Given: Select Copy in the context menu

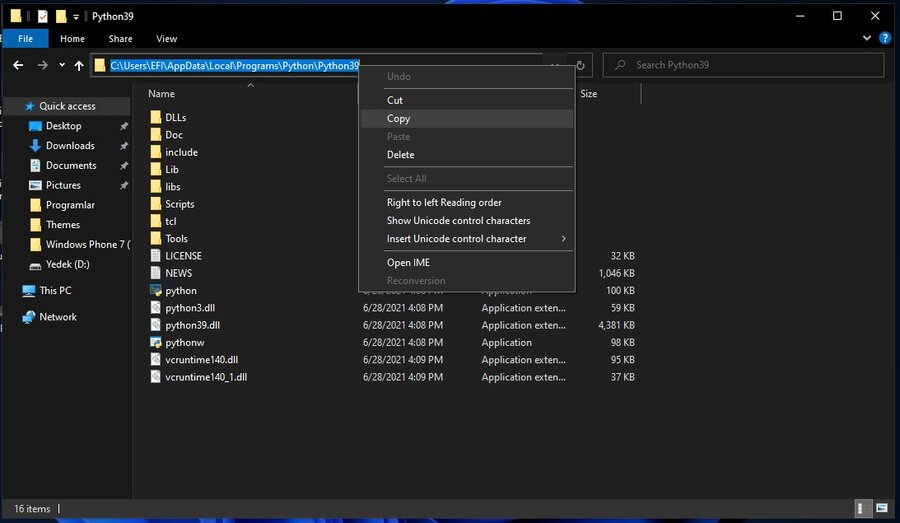Looking at the screenshot, I should pyautogui.click(x=398, y=118).
